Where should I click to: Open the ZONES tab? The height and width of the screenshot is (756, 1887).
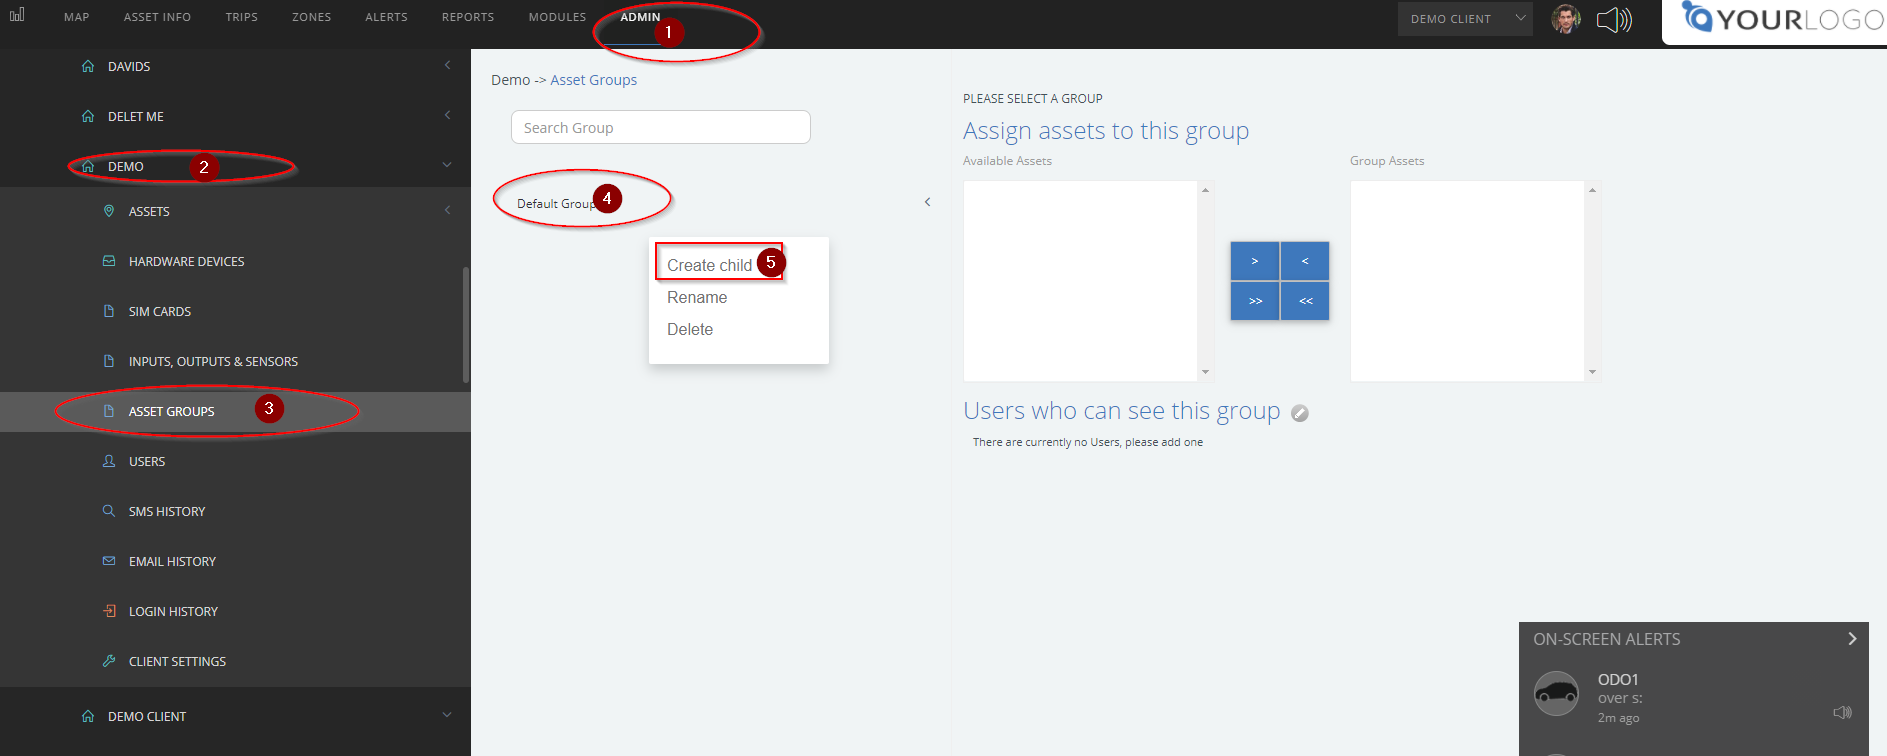[312, 17]
